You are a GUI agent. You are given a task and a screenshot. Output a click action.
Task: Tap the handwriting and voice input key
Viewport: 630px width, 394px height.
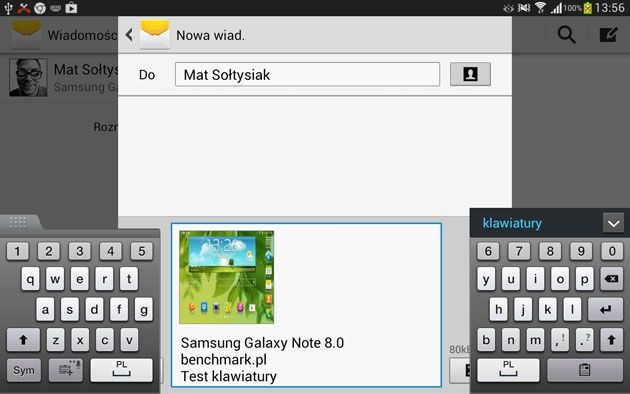click(x=66, y=370)
